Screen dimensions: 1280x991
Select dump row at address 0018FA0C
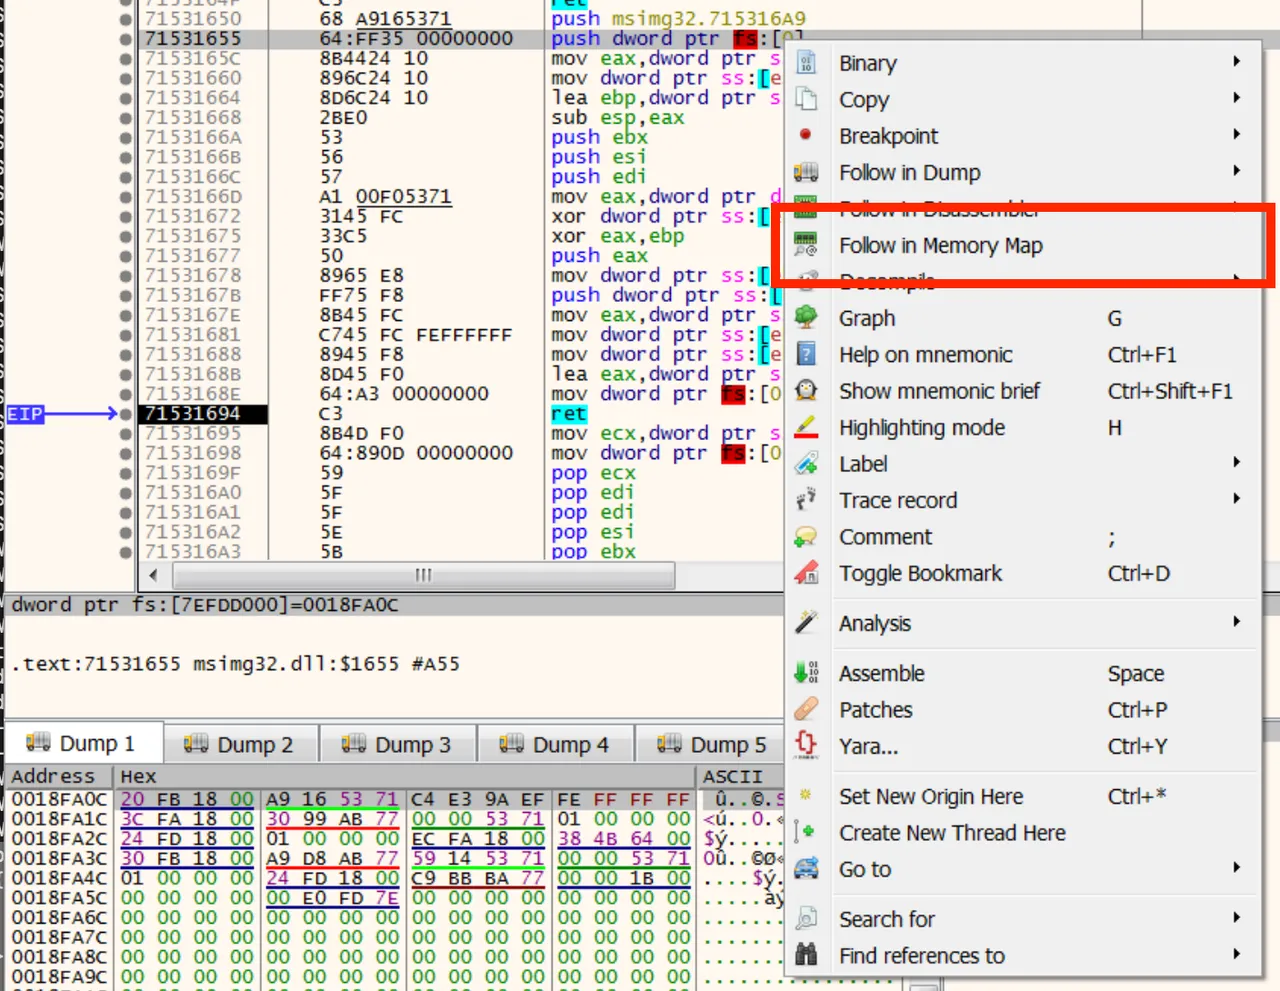(396, 799)
